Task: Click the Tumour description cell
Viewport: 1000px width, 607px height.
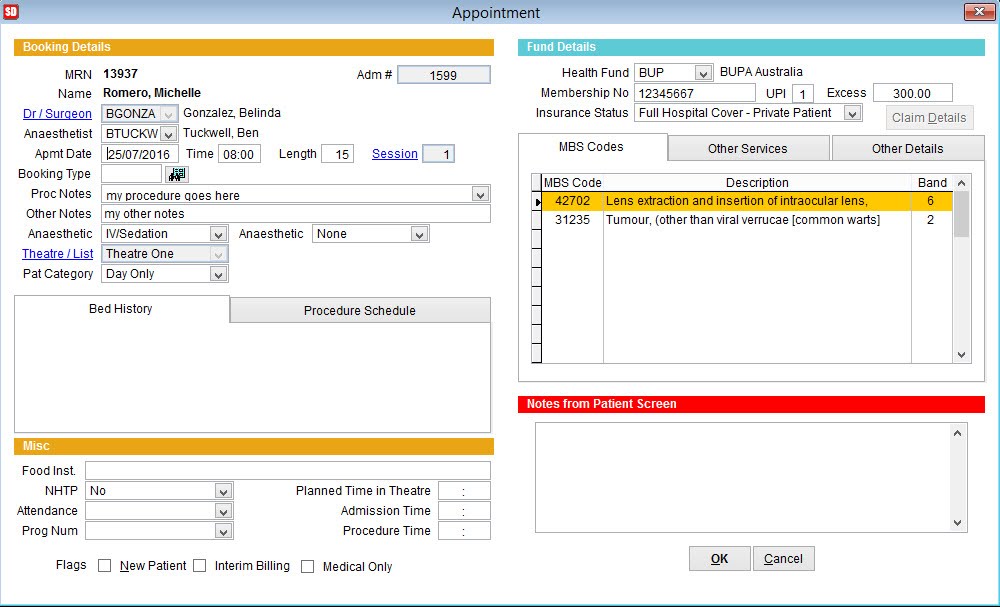Action: pyautogui.click(x=757, y=220)
